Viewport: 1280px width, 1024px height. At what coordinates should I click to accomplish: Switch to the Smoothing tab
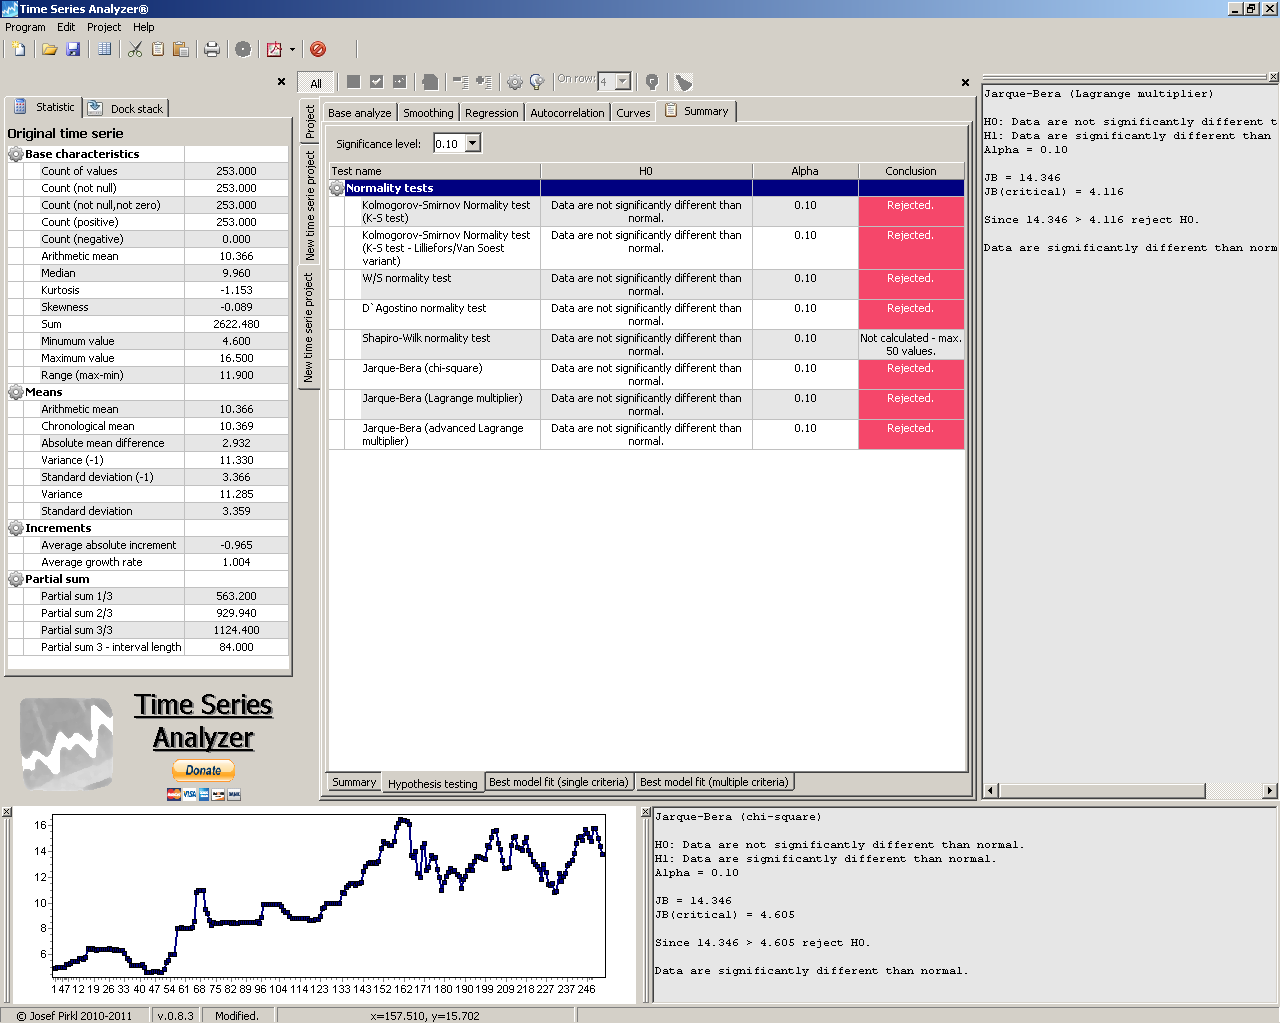click(428, 113)
